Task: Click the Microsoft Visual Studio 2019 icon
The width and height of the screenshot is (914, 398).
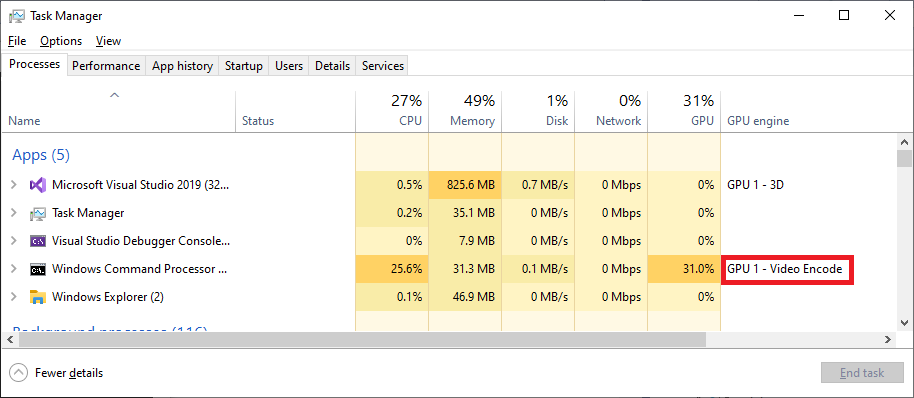Action: (37, 185)
